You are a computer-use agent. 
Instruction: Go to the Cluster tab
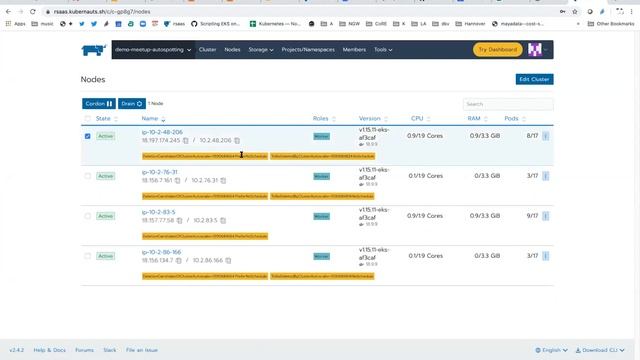(207, 50)
